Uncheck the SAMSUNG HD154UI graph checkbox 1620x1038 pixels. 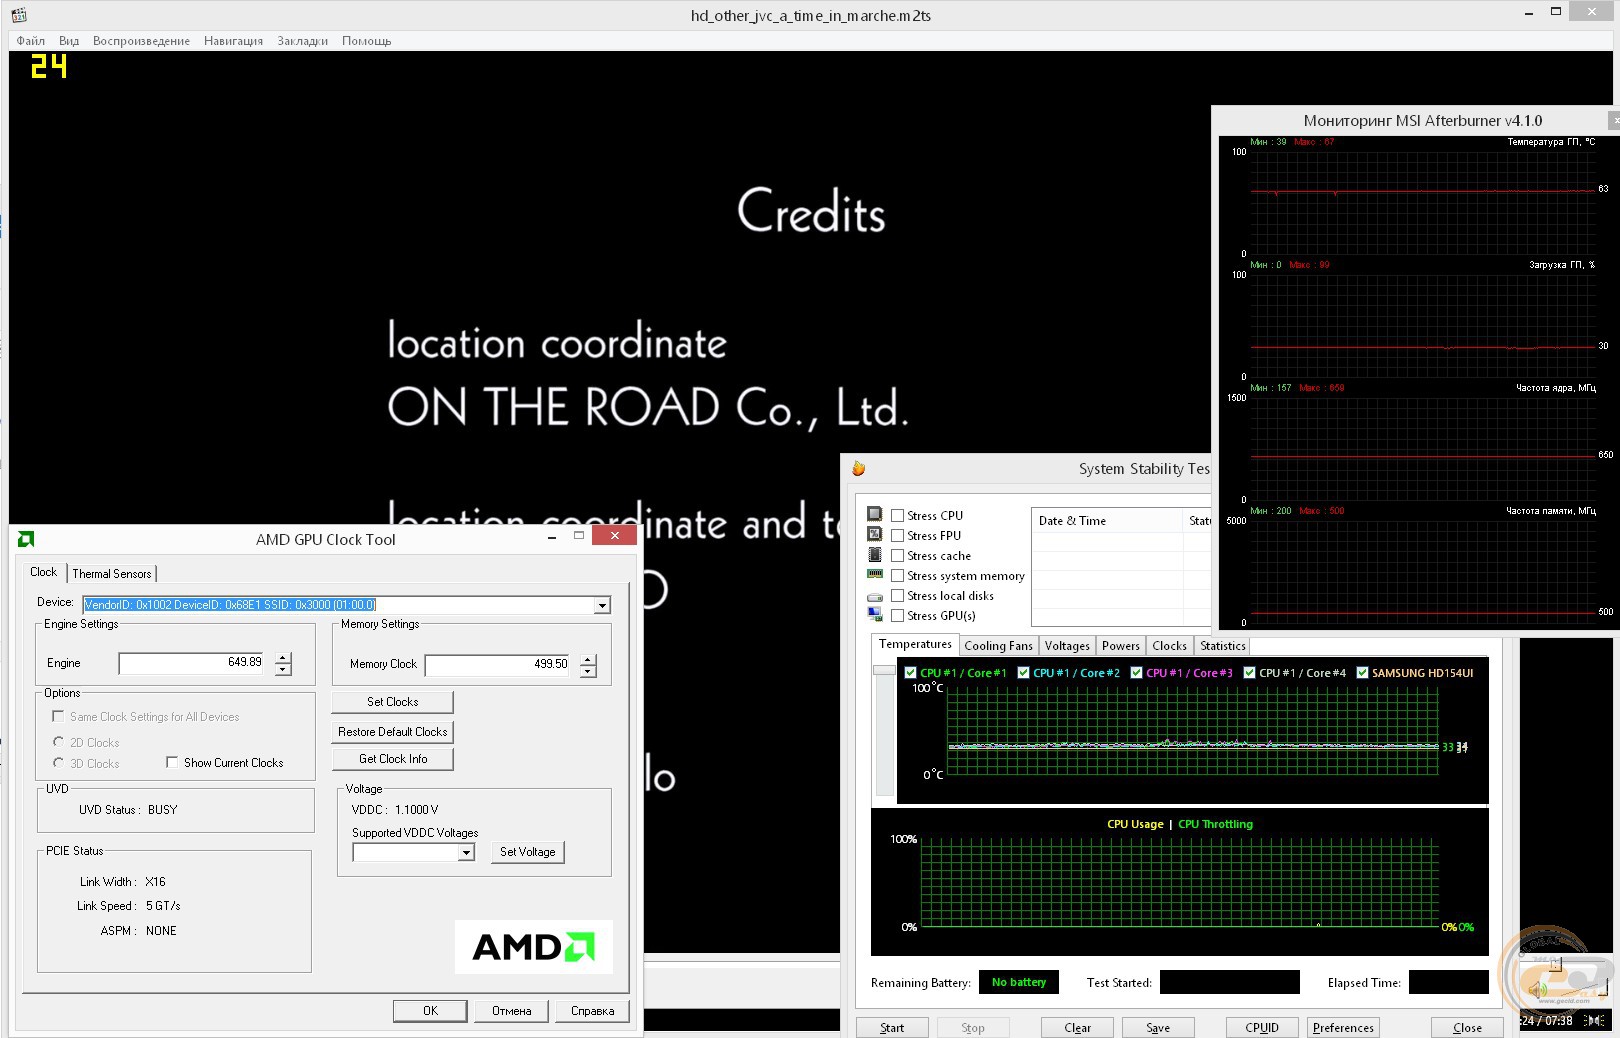point(1362,673)
